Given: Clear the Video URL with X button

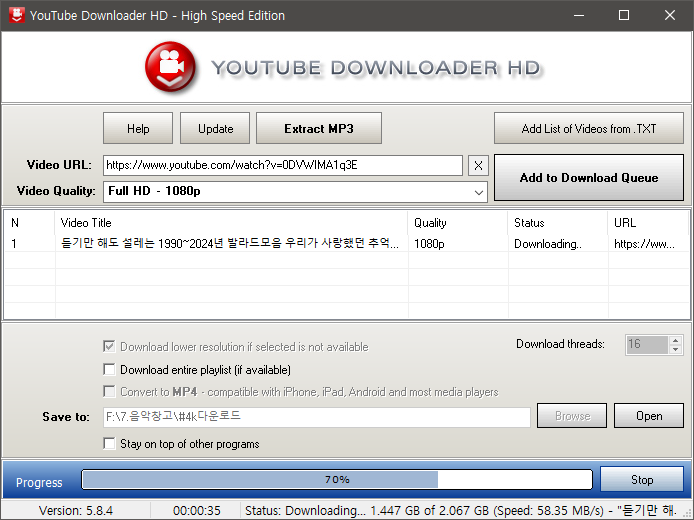Looking at the screenshot, I should (478, 166).
